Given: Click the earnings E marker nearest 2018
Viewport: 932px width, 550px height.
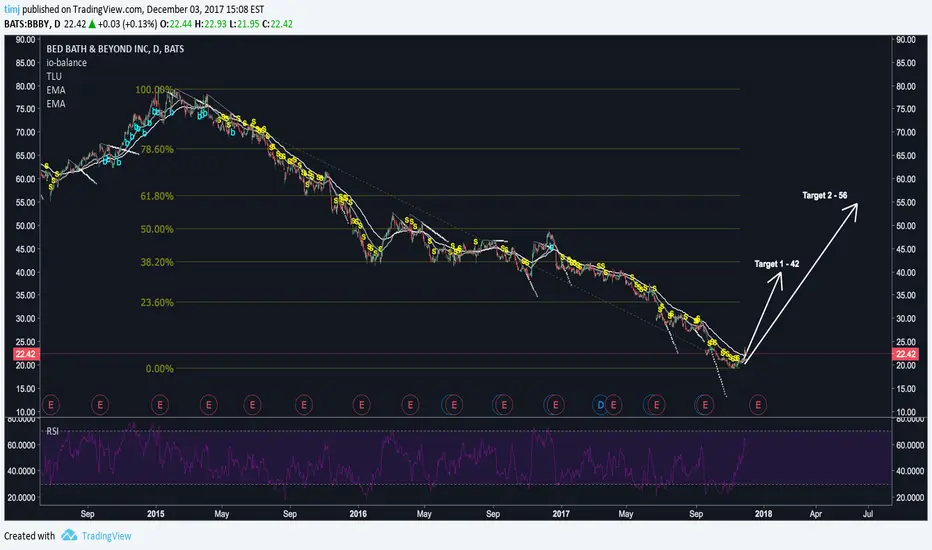Looking at the screenshot, I should 758,406.
